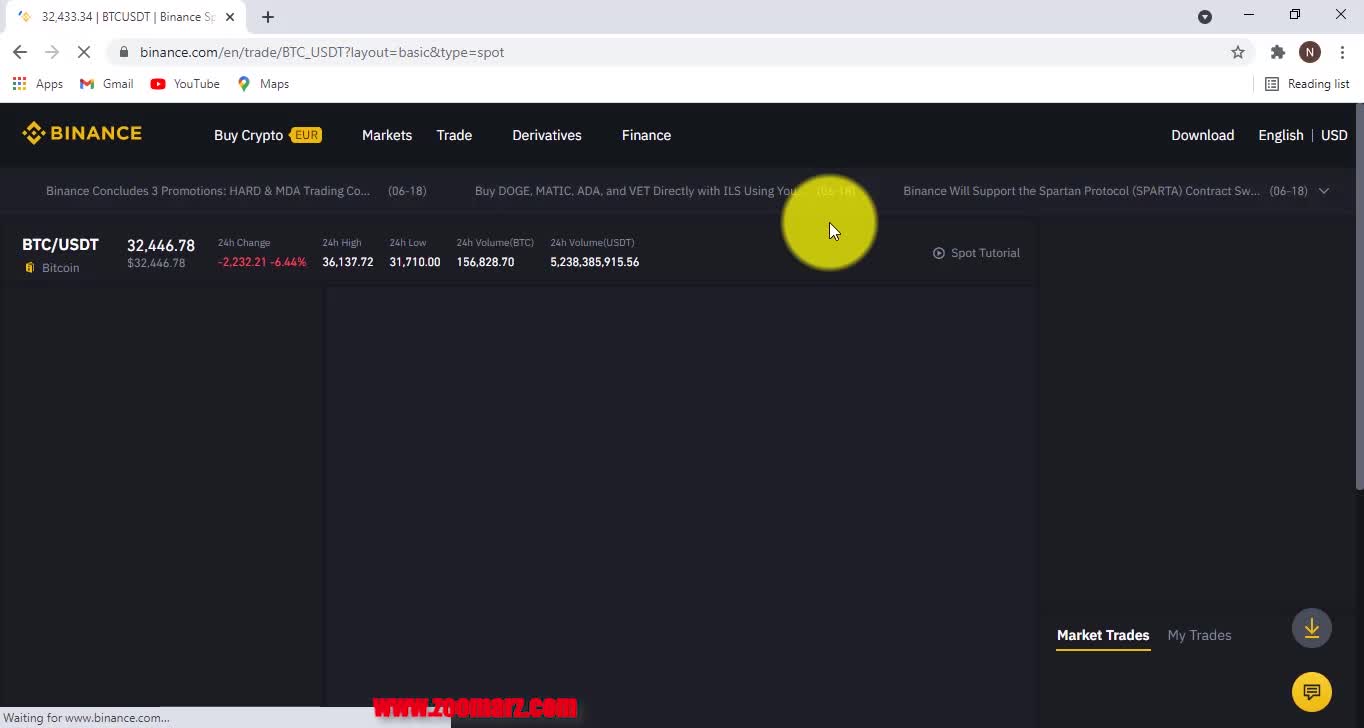Open the Chrome profile avatar
This screenshot has height=728, width=1364.
[x=1309, y=52]
